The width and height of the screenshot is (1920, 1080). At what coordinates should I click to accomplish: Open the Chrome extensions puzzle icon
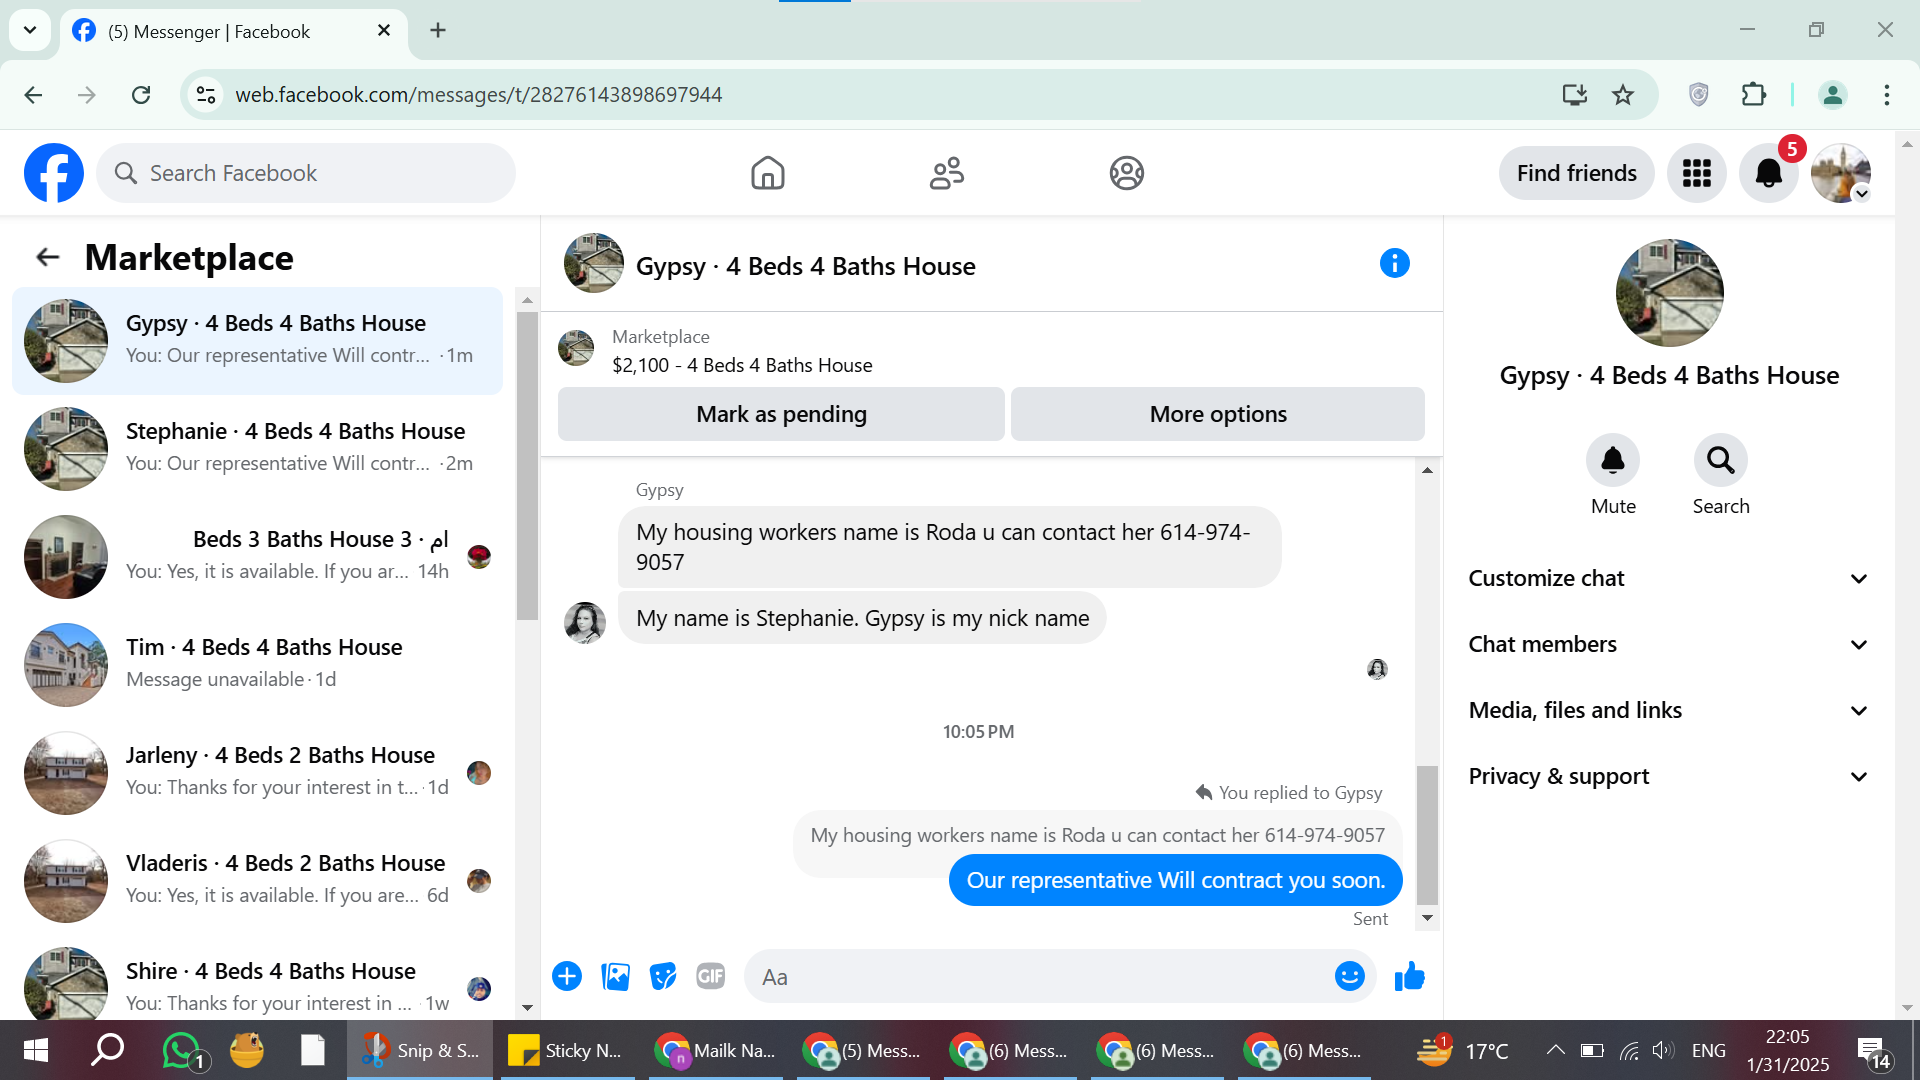pyautogui.click(x=1754, y=95)
